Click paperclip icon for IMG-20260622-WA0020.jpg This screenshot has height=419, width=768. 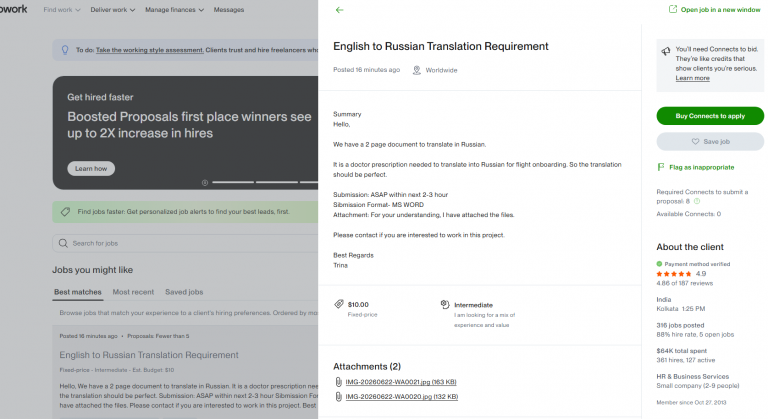338,396
